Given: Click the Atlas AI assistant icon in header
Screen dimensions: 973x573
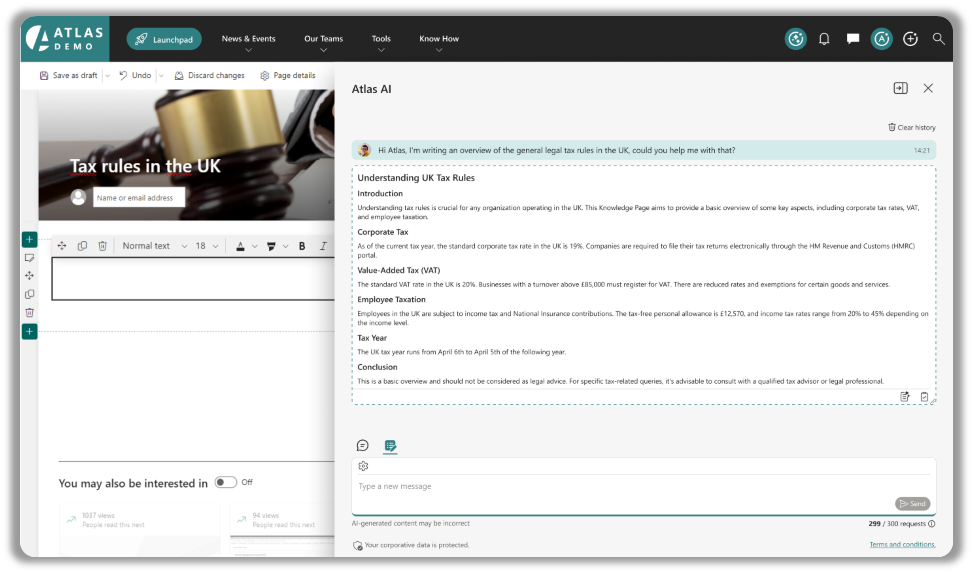Looking at the screenshot, I should [796, 39].
